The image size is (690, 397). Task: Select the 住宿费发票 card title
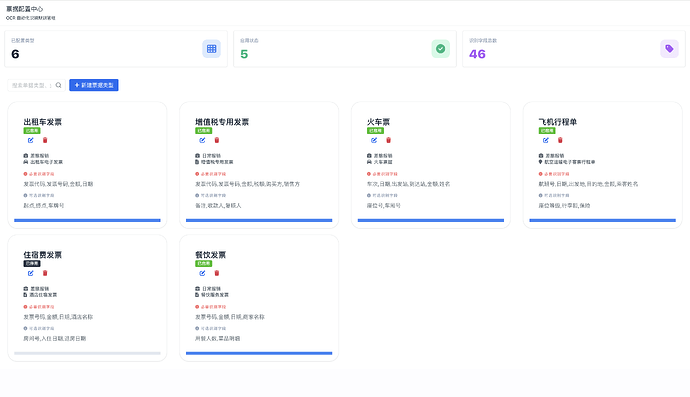[x=43, y=255]
